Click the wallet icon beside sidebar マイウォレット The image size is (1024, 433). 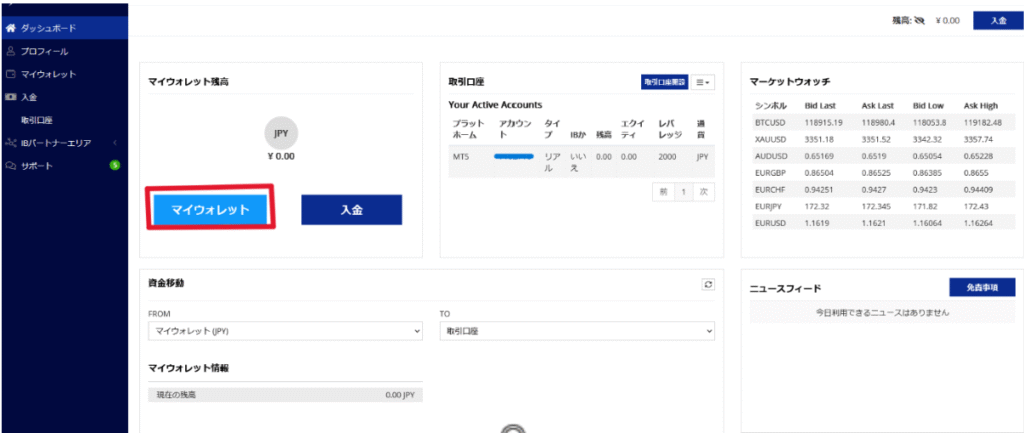coord(11,74)
